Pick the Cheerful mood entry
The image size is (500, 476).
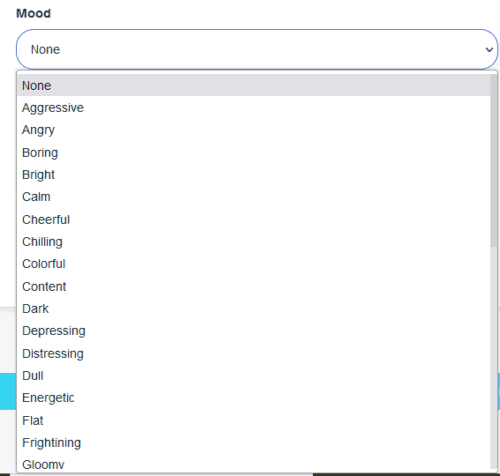[253, 219]
